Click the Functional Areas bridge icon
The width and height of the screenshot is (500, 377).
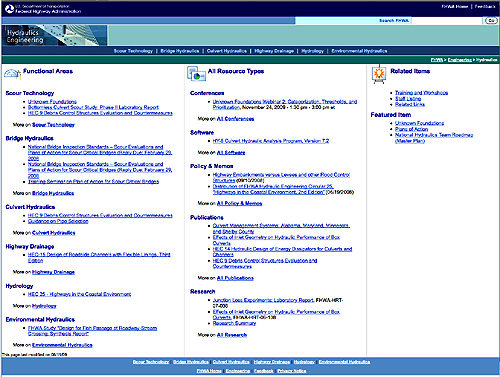[12, 73]
